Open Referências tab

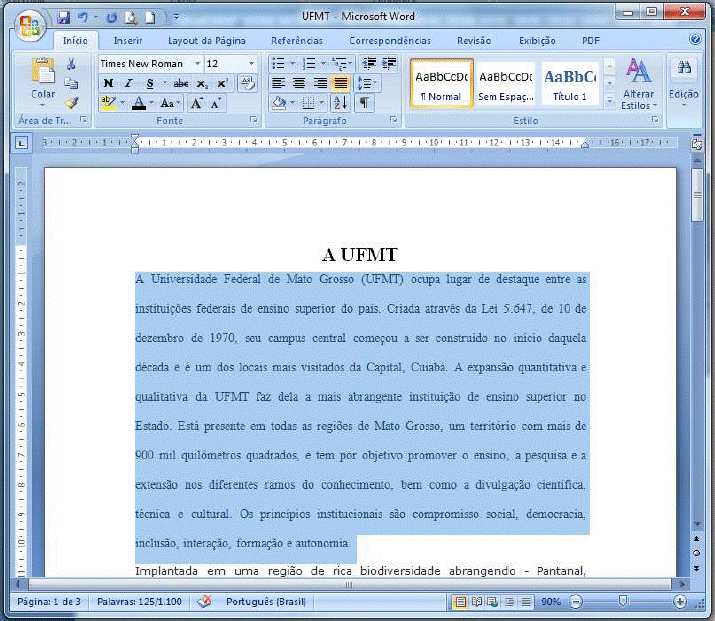pyautogui.click(x=297, y=41)
